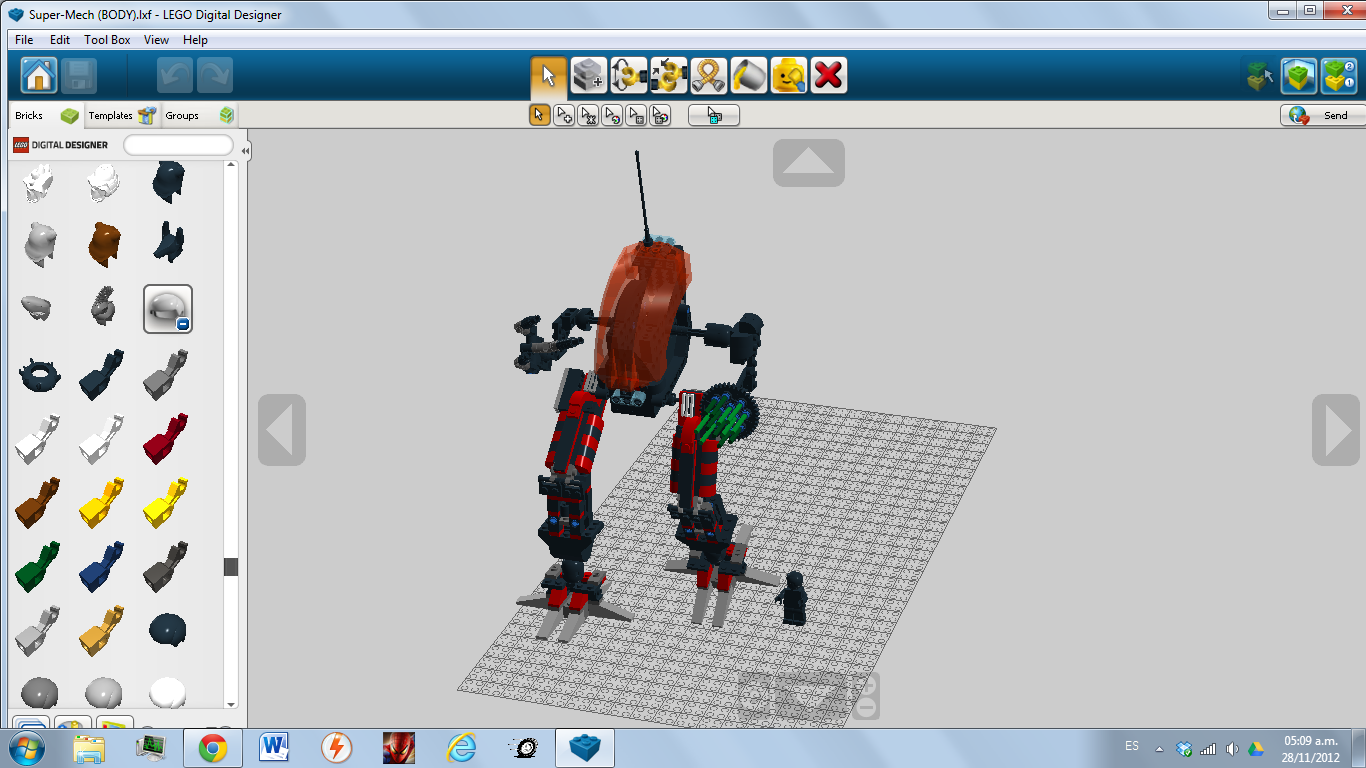The width and height of the screenshot is (1366, 768).
Task: Collapse the brick palette with double-arrow
Action: click(244, 150)
